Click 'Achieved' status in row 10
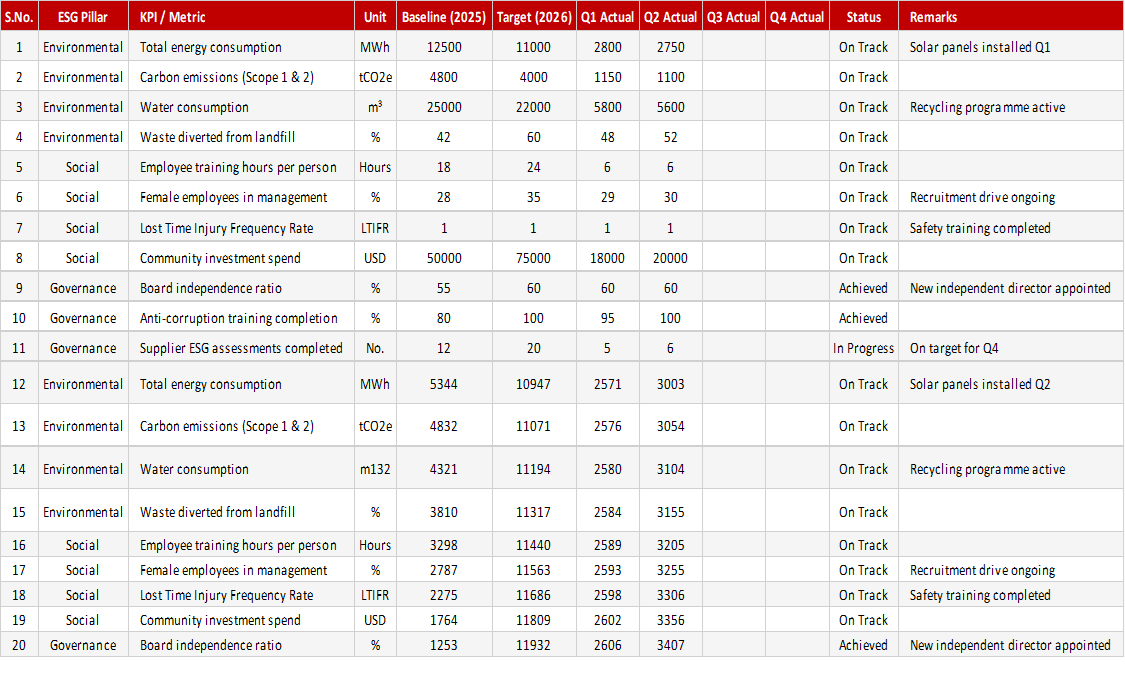This screenshot has height=686, width=1125. pyautogui.click(x=863, y=319)
